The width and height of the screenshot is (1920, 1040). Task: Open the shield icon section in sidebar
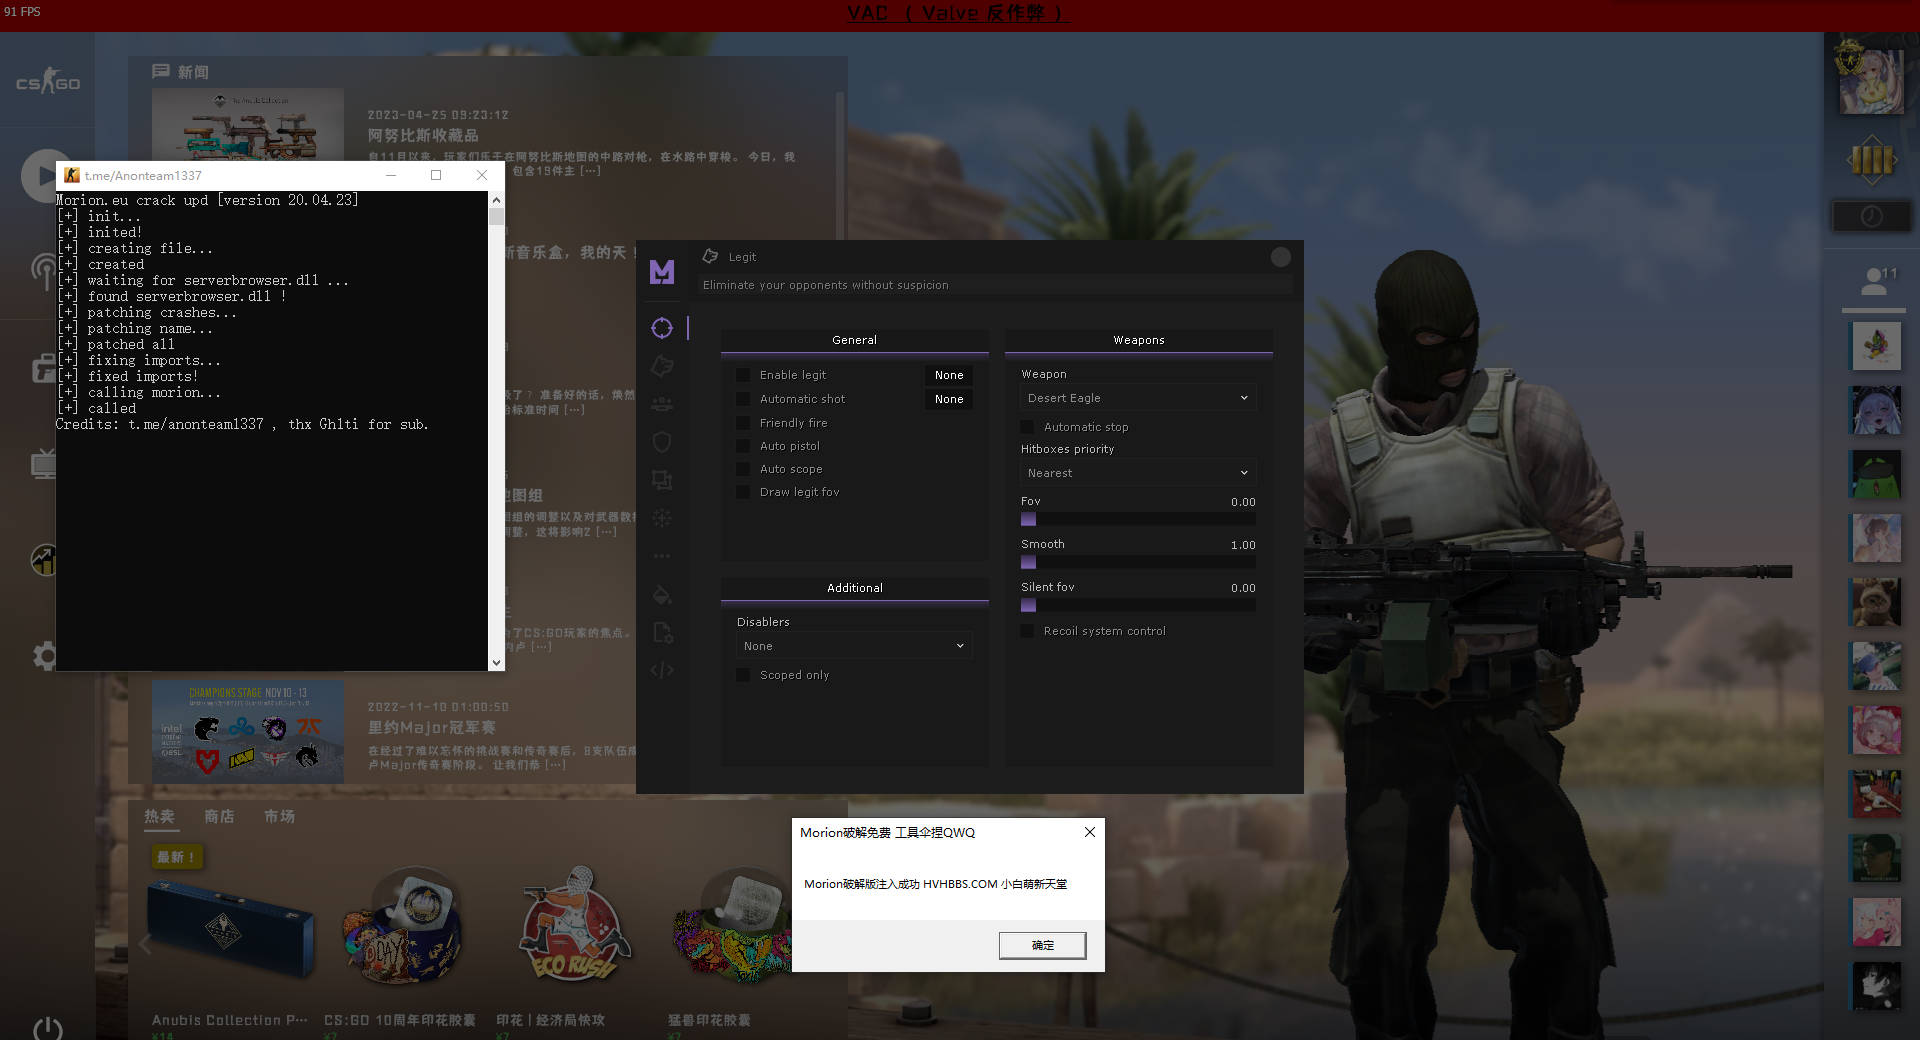tap(662, 442)
